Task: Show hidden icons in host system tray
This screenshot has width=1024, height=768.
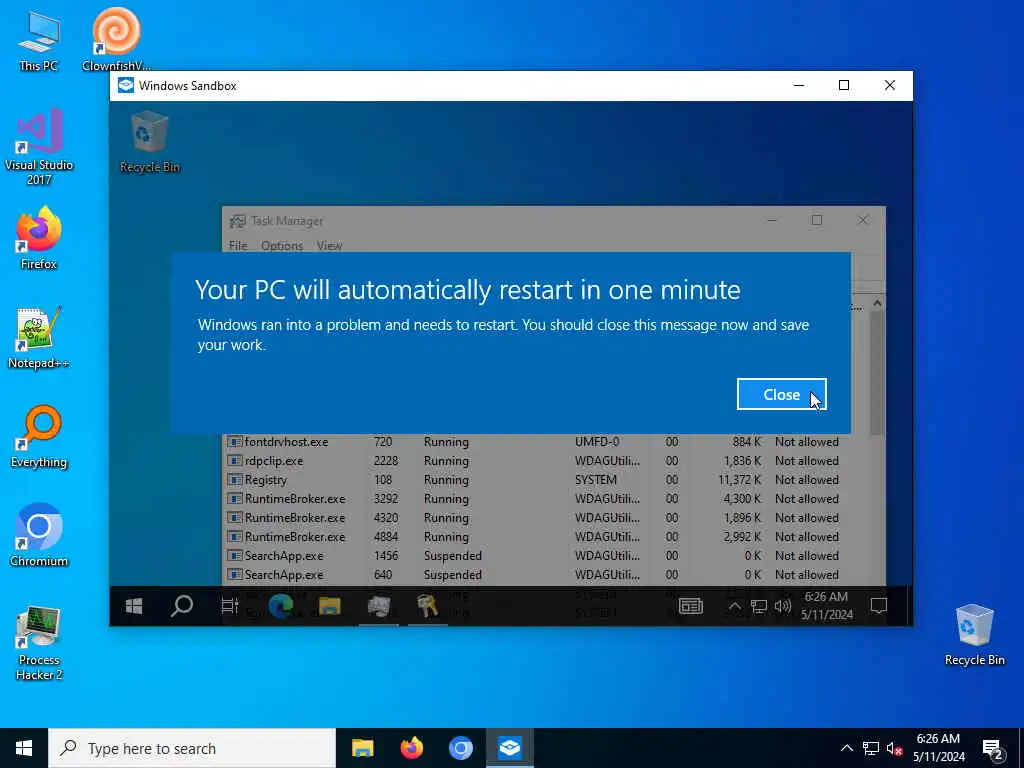Action: 846,748
